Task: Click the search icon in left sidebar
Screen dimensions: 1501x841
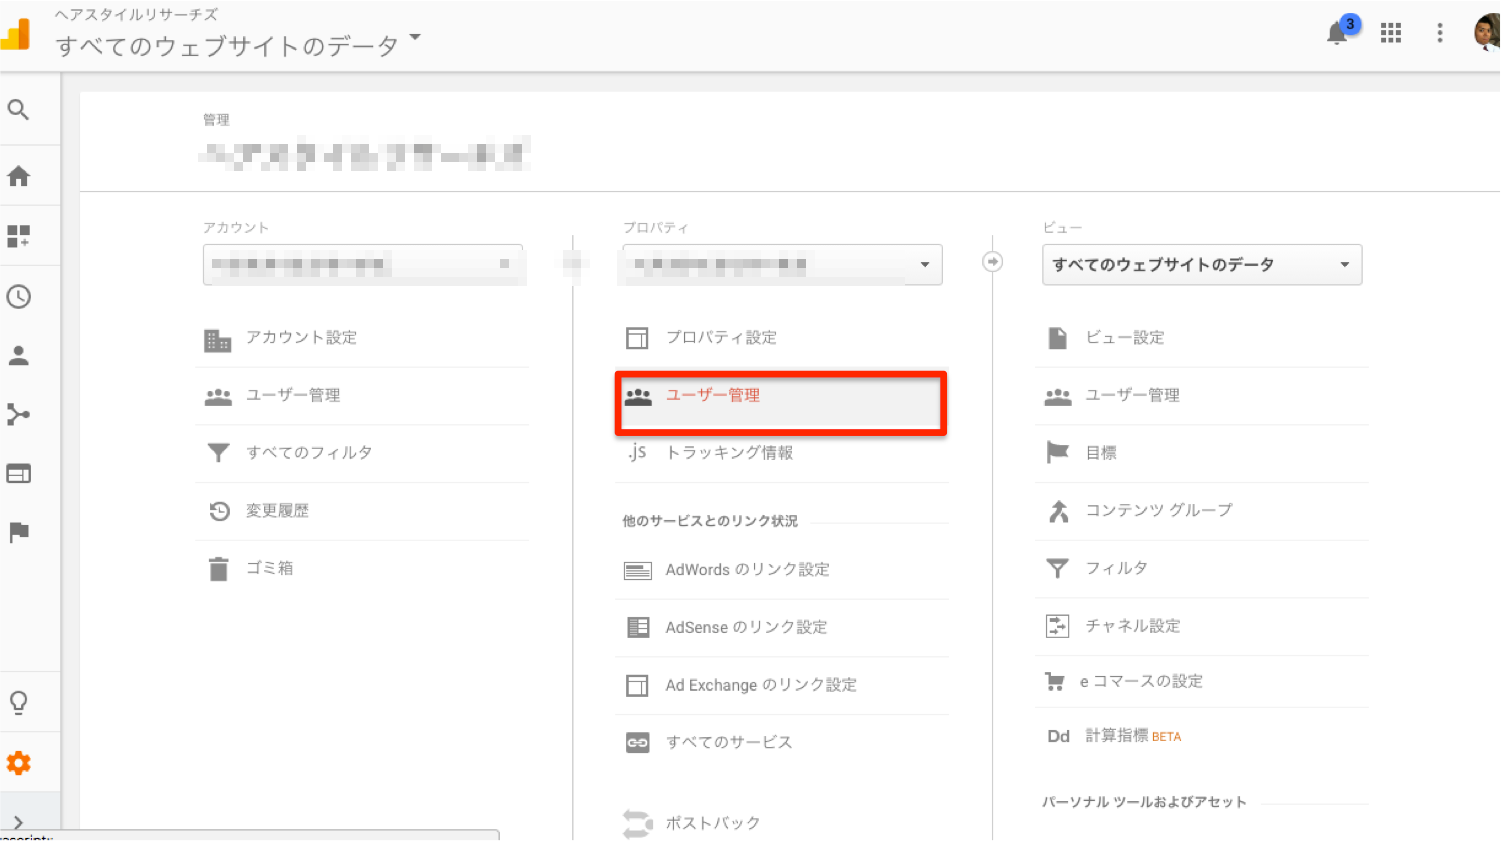Action: click(x=18, y=109)
